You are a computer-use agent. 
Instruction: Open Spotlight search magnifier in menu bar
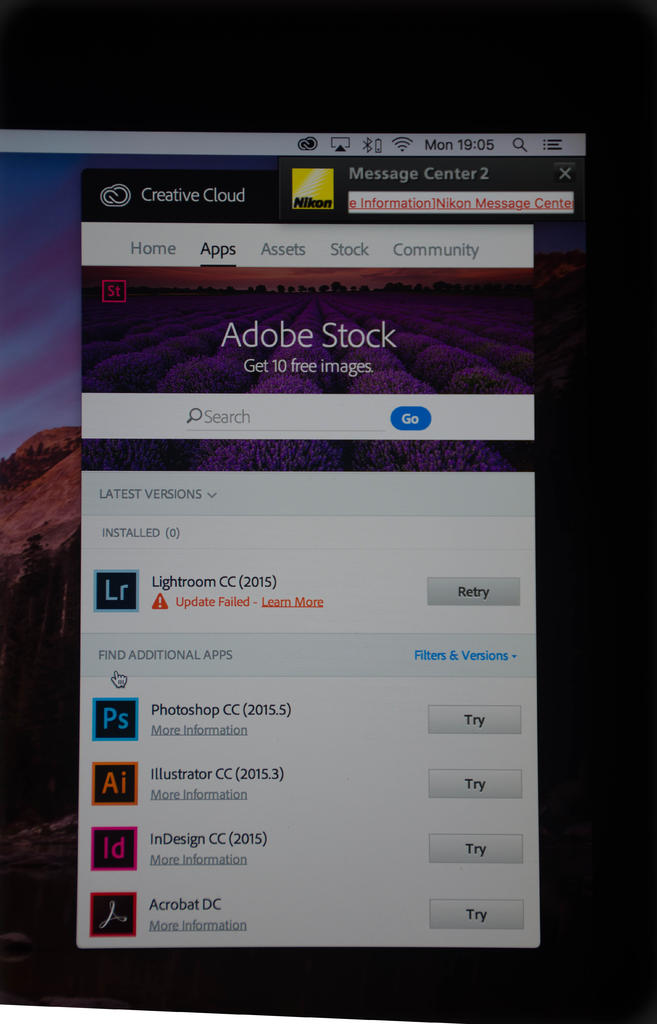click(x=519, y=144)
